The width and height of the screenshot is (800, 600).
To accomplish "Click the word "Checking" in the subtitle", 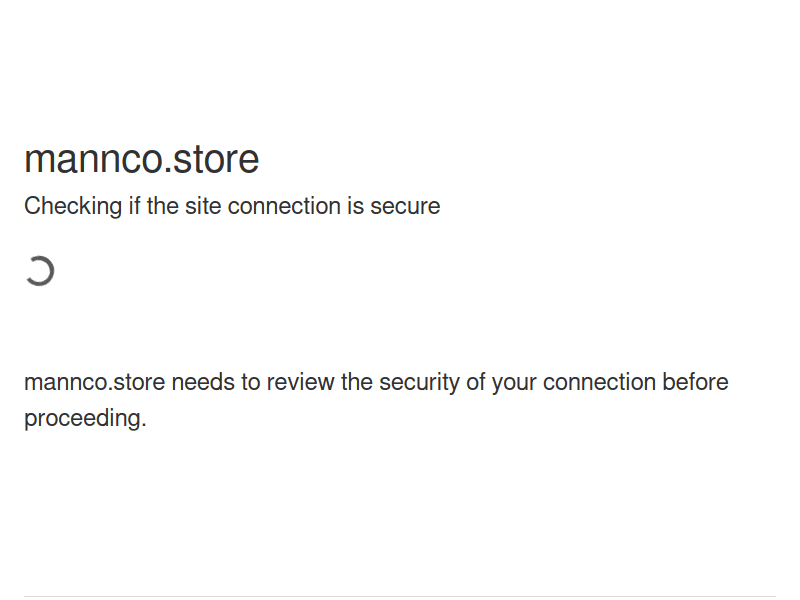I will click(73, 207).
